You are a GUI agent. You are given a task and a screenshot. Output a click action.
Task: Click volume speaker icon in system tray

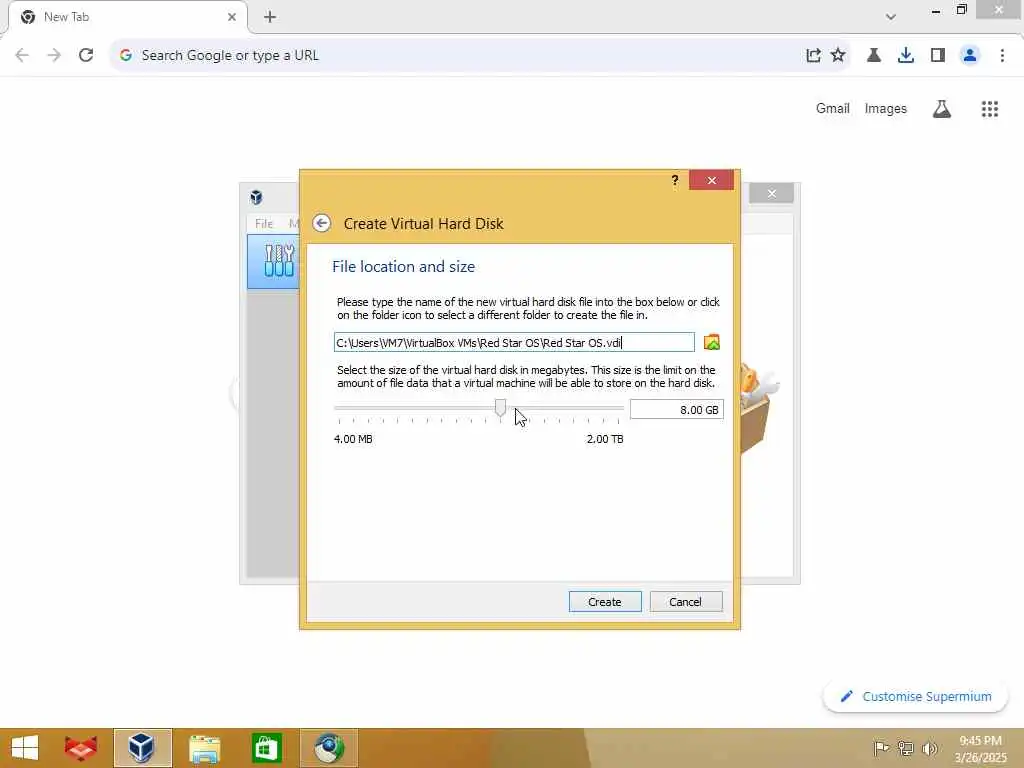pyautogui.click(x=929, y=748)
